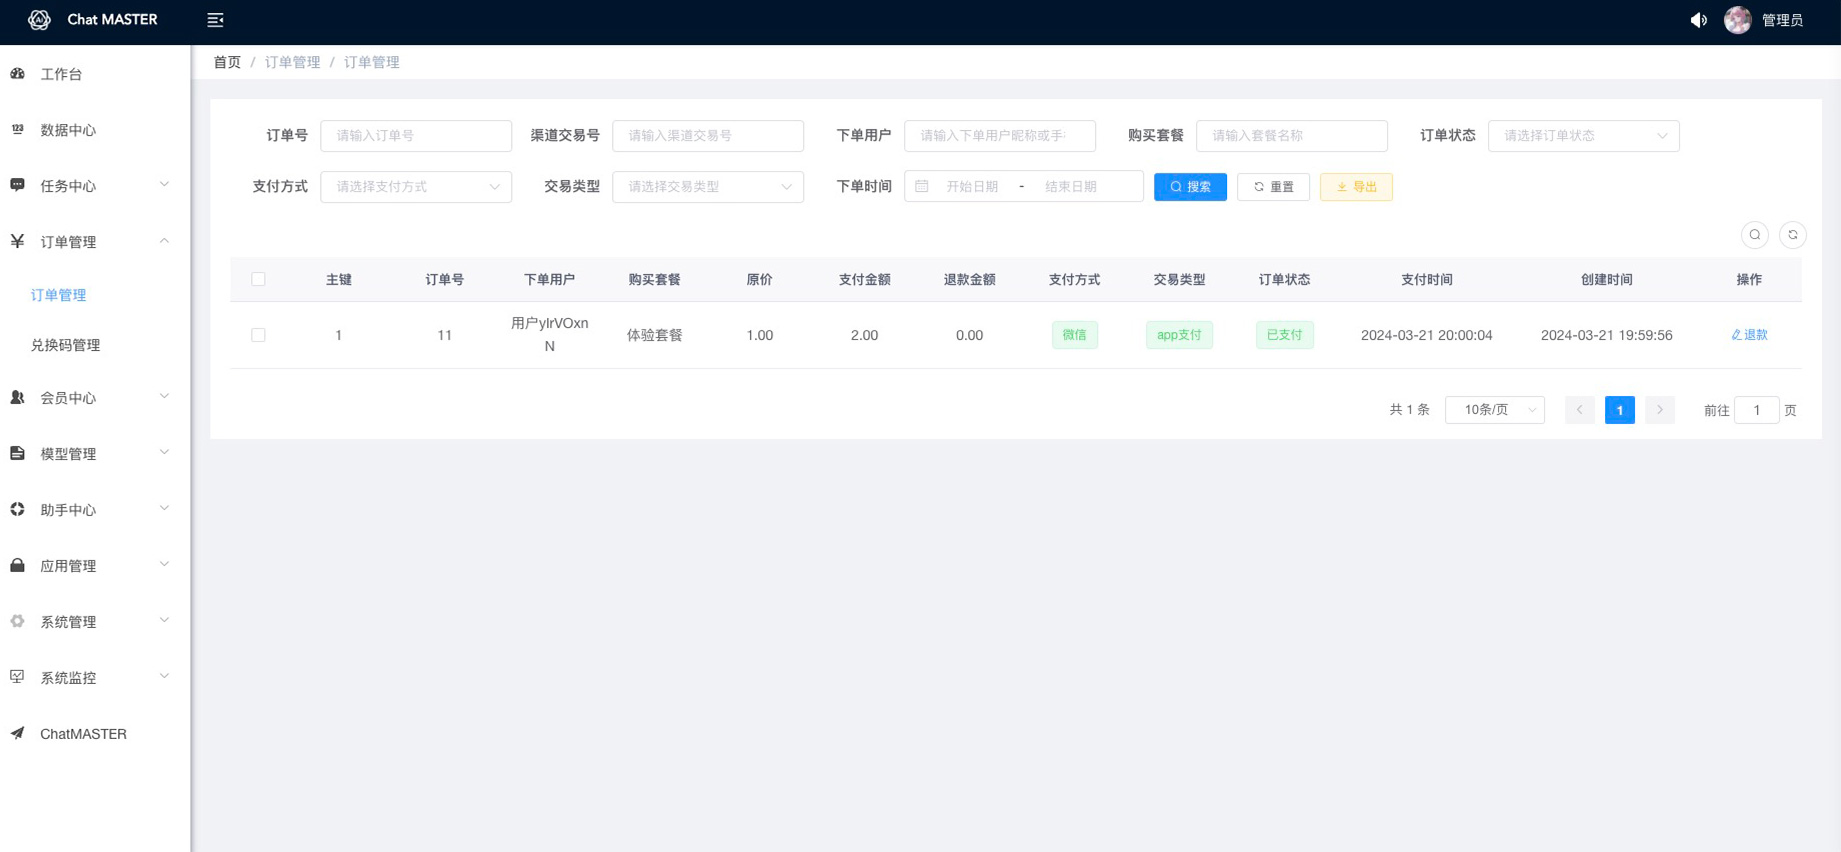The image size is (1841, 852).
Task: Click the 体验套餐 cell
Action: 655,335
